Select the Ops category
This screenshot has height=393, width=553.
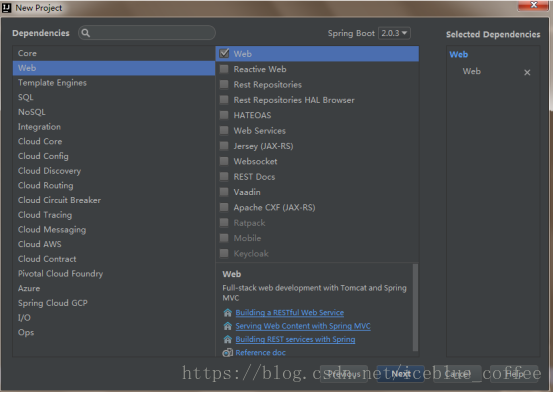point(114,333)
